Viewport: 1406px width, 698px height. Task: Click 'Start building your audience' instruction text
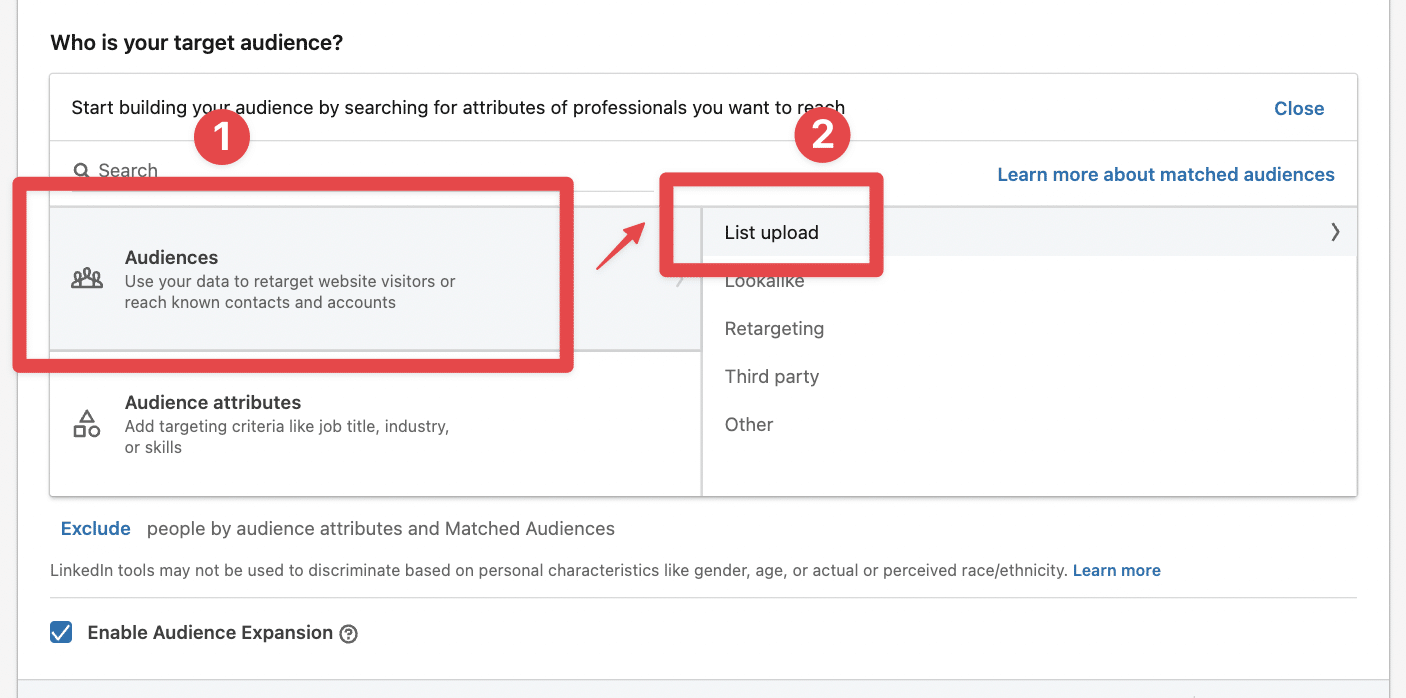tap(458, 107)
